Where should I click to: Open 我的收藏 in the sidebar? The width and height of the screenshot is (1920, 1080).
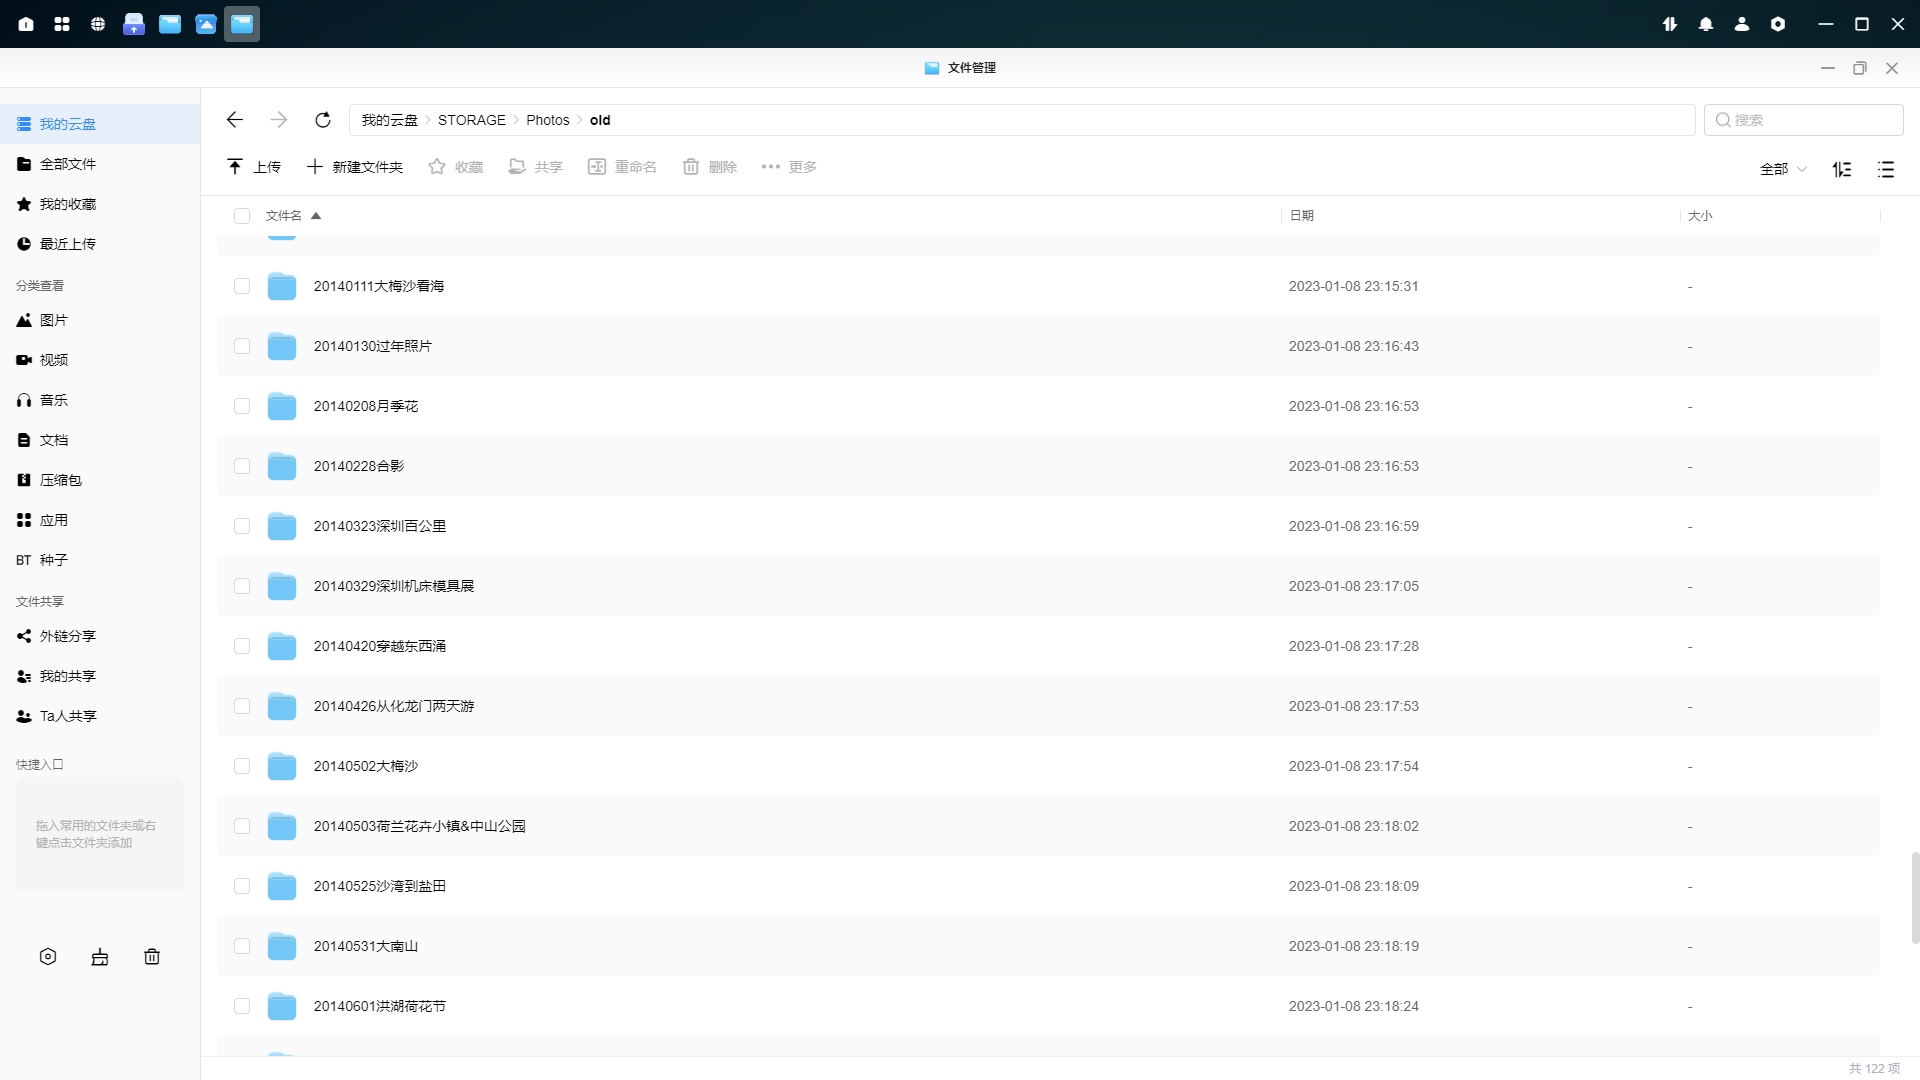coord(67,204)
